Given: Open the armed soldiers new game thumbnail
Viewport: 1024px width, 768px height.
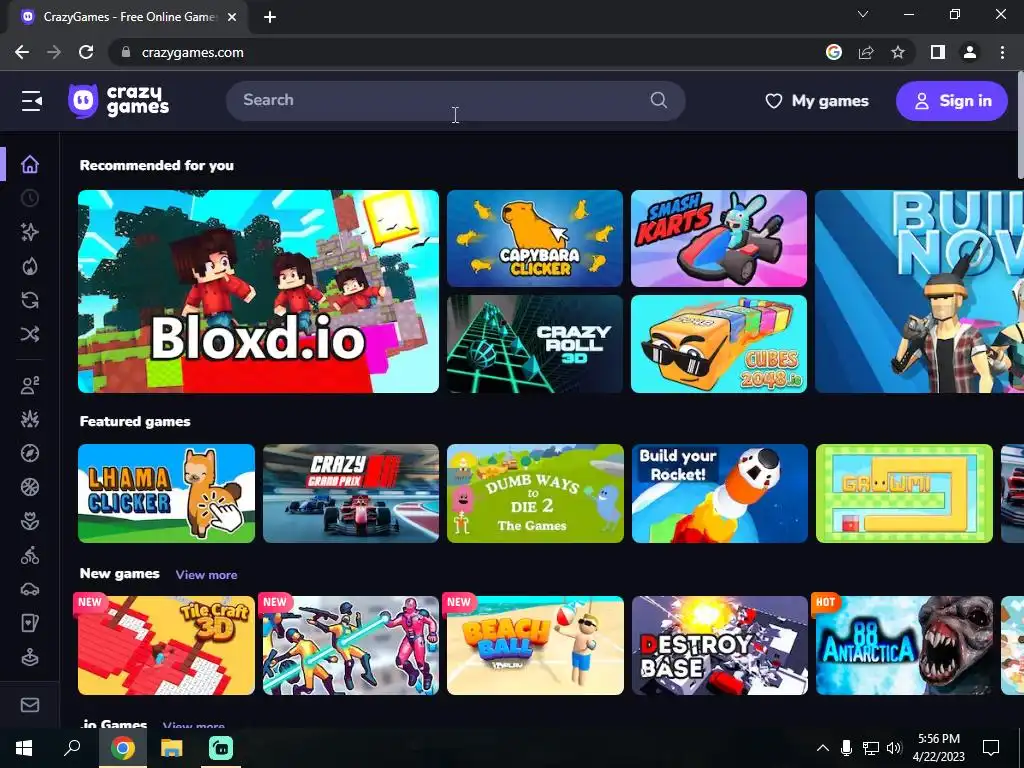Looking at the screenshot, I should (x=351, y=645).
